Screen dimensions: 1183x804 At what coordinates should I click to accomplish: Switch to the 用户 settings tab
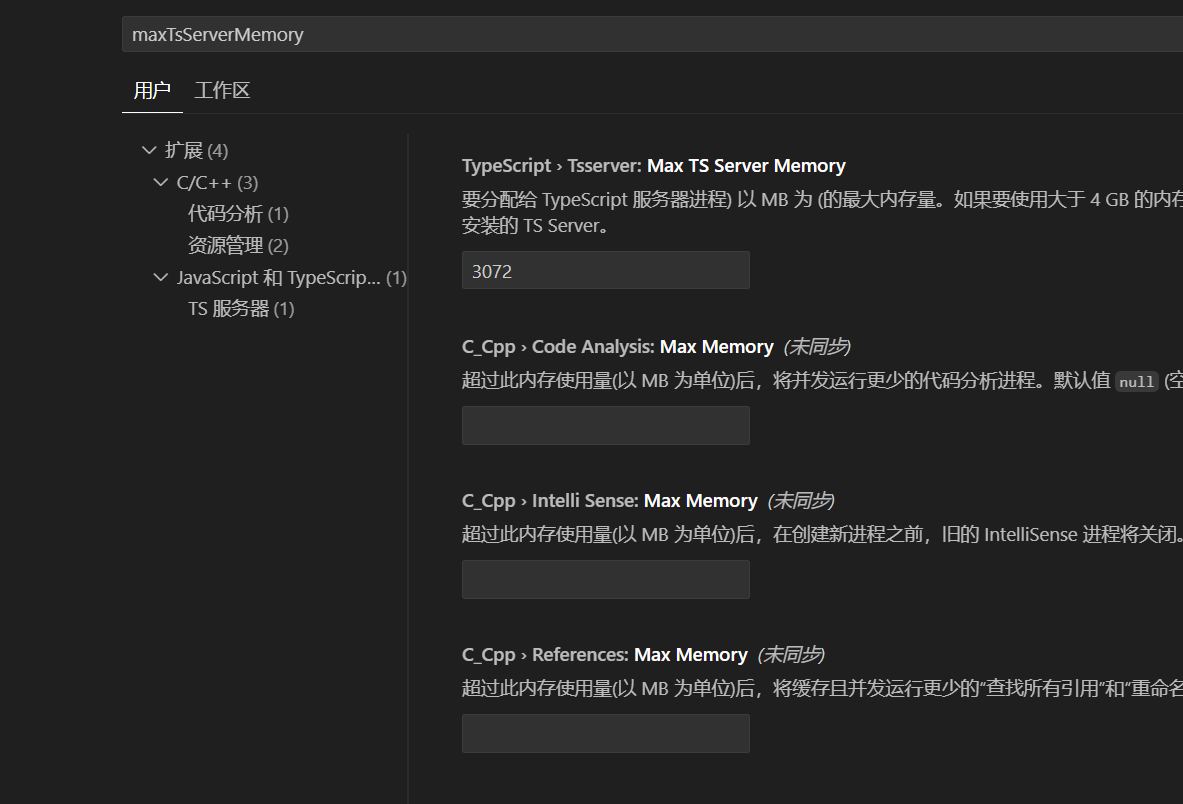[152, 91]
